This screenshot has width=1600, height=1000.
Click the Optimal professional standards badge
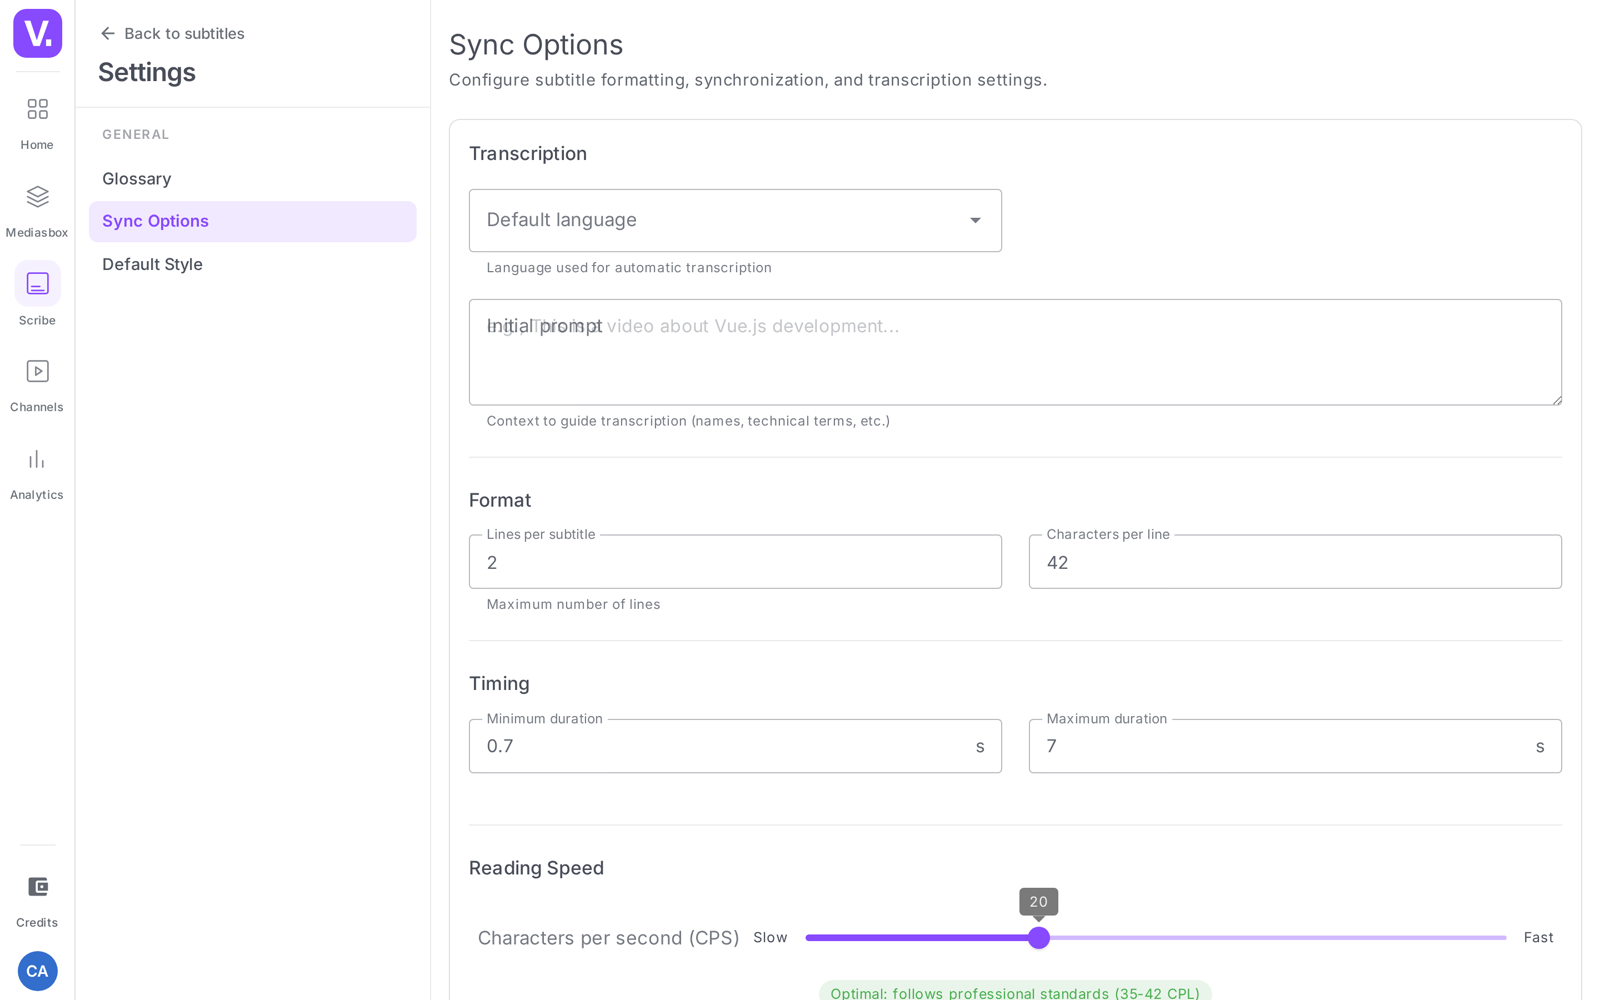[1015, 992]
